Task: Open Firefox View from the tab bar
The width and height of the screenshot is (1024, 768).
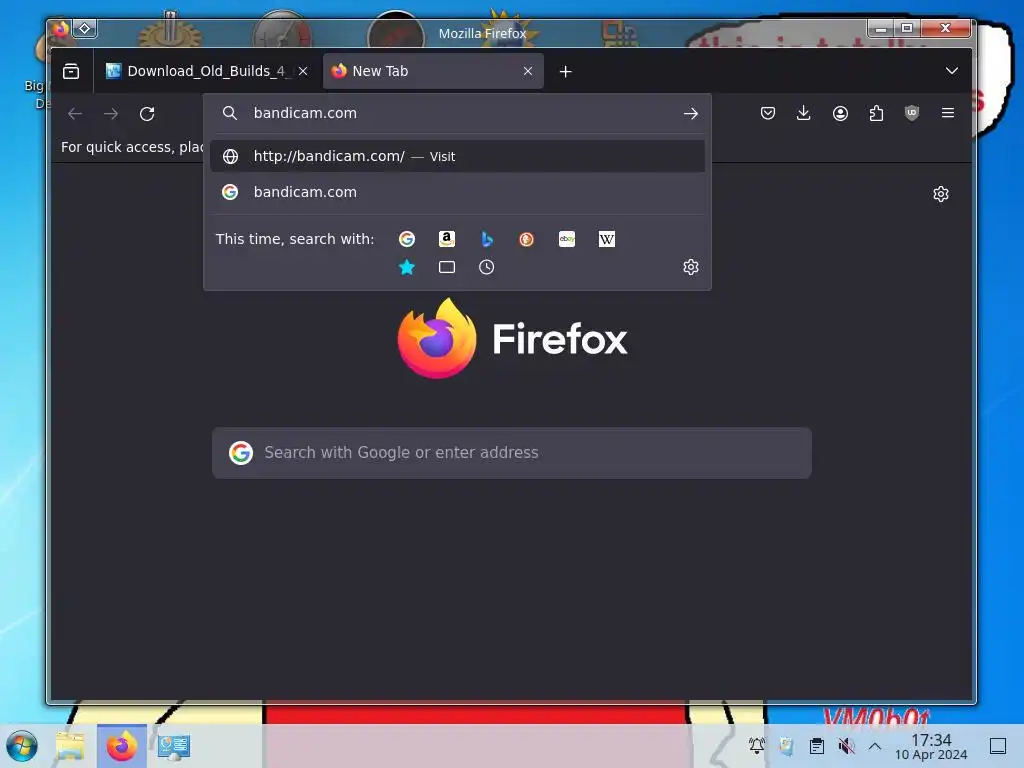Action: pos(71,71)
